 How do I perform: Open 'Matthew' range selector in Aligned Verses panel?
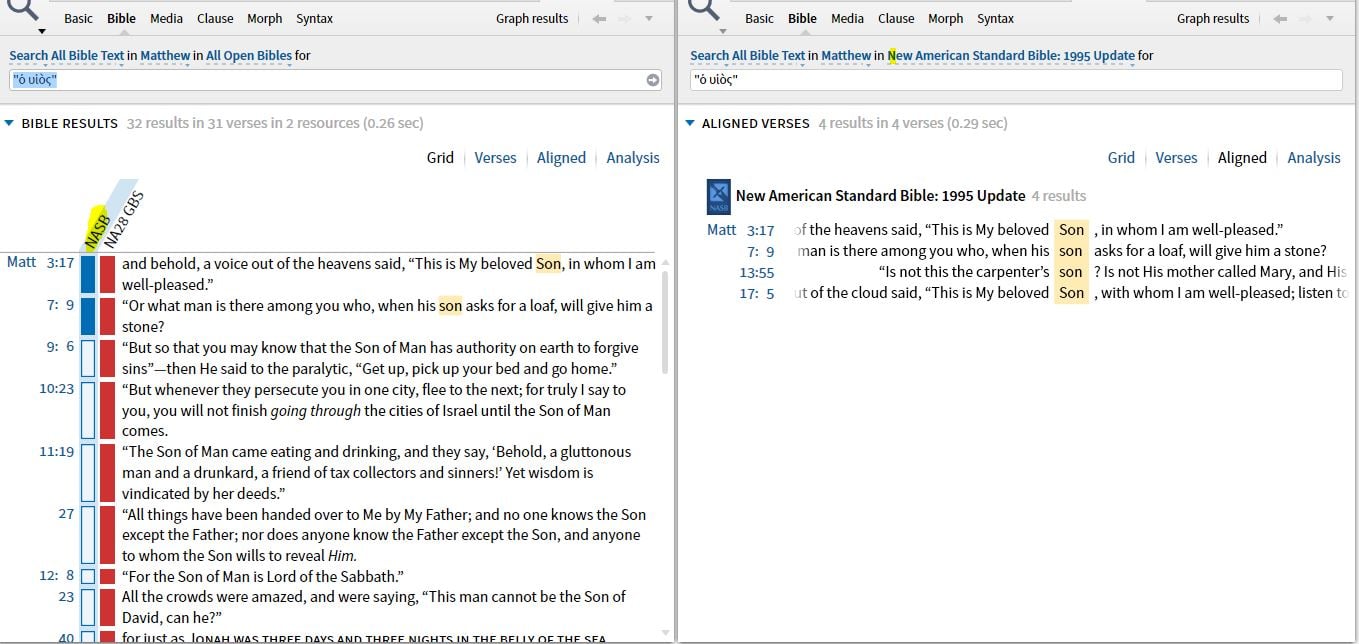846,56
